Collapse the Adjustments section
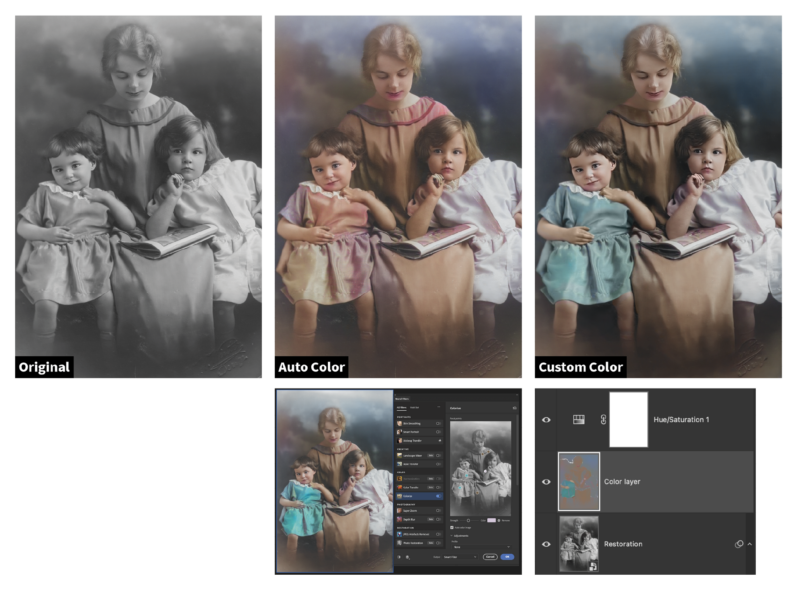 452,536
